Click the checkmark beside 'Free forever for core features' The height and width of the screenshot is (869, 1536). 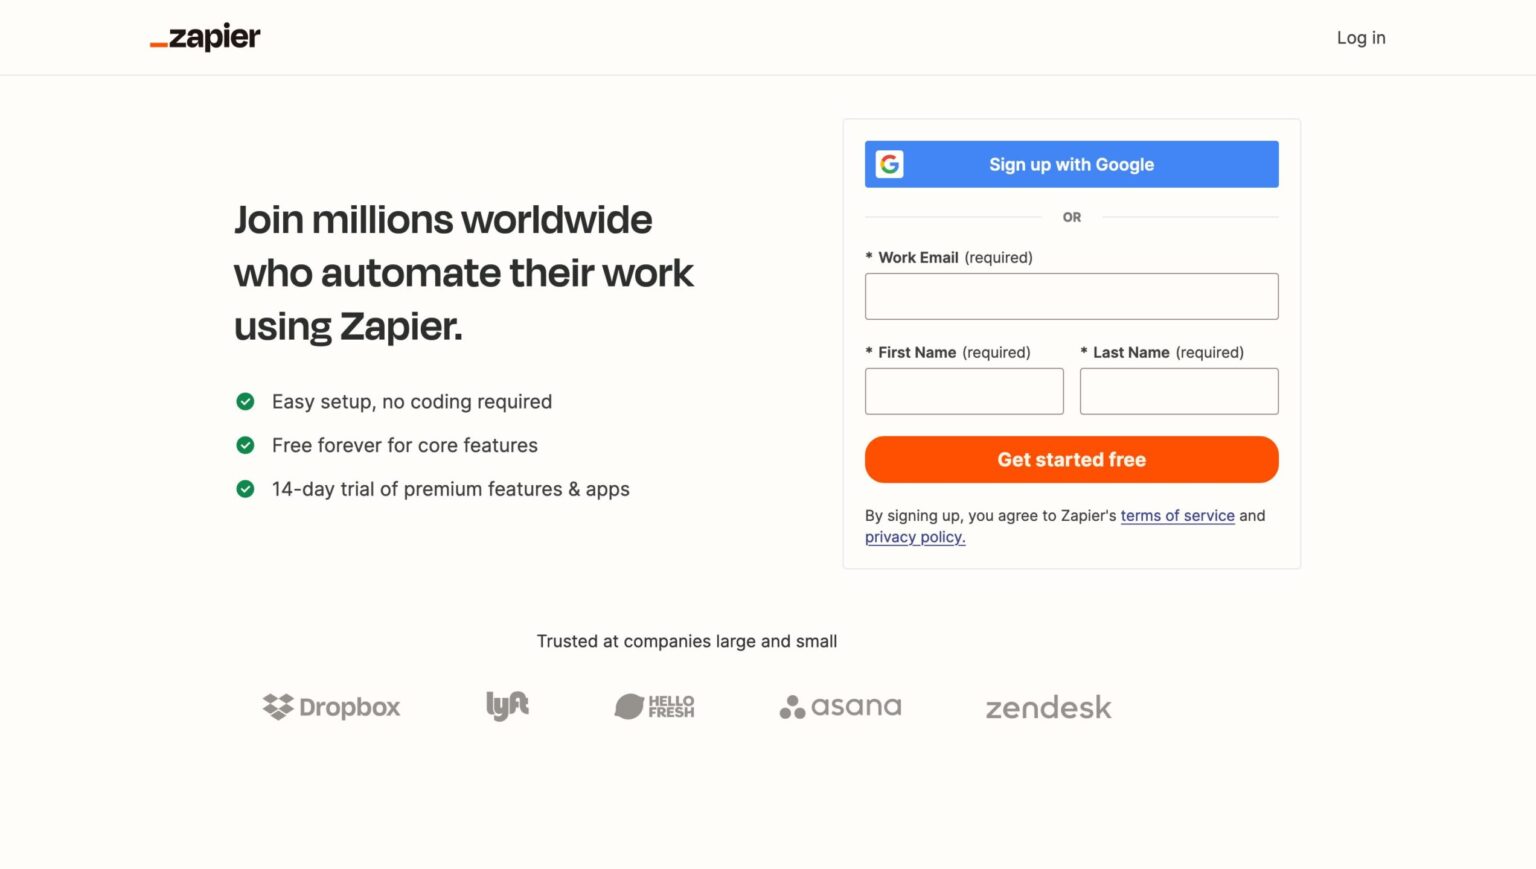click(x=245, y=445)
